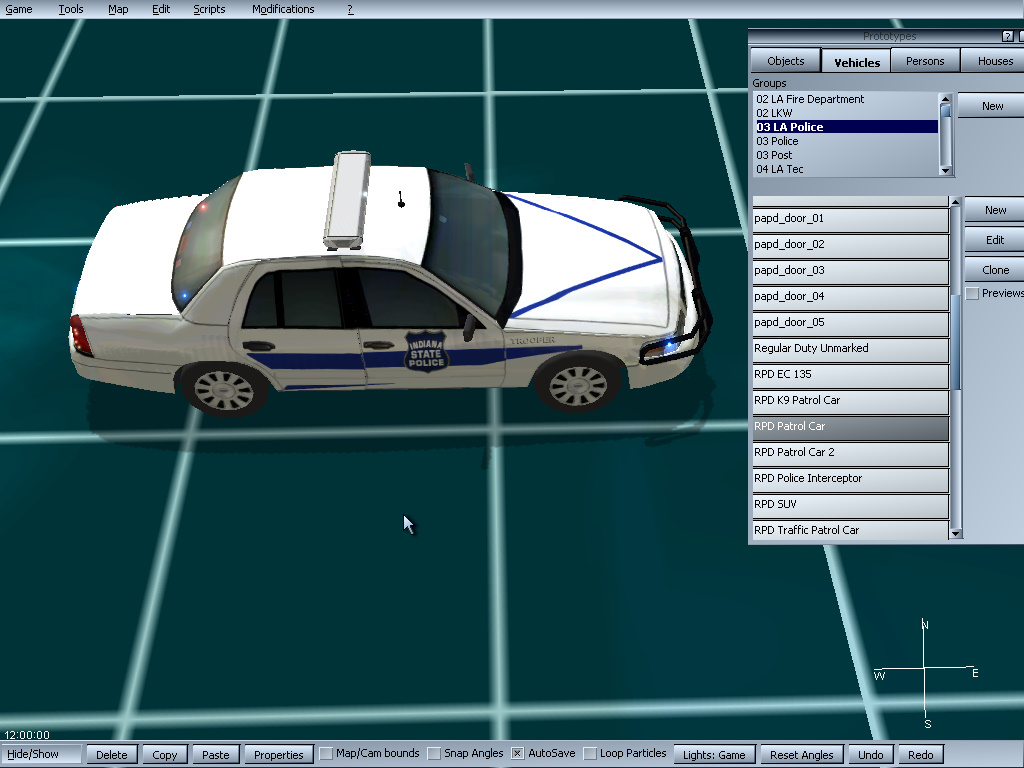Select group 04 LA Tec
Image resolution: width=1024 pixels, height=768 pixels.
[x=846, y=169]
